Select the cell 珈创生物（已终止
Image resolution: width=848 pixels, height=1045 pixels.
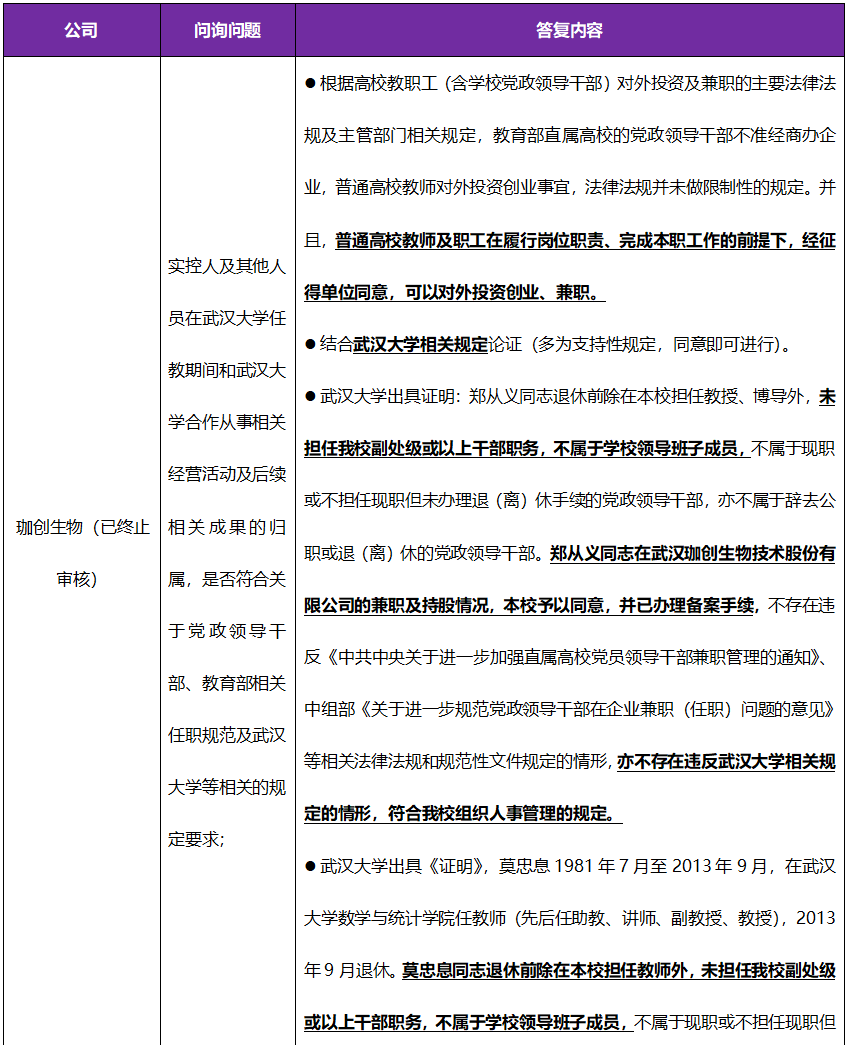83,527
